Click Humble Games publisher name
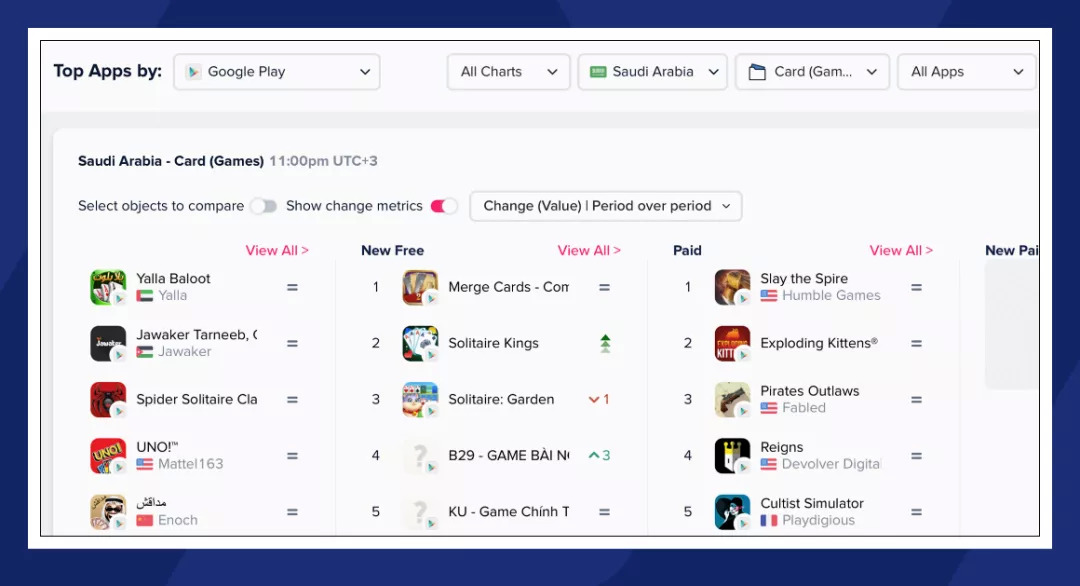Screen dimensions: 1080x586 (x=831, y=295)
